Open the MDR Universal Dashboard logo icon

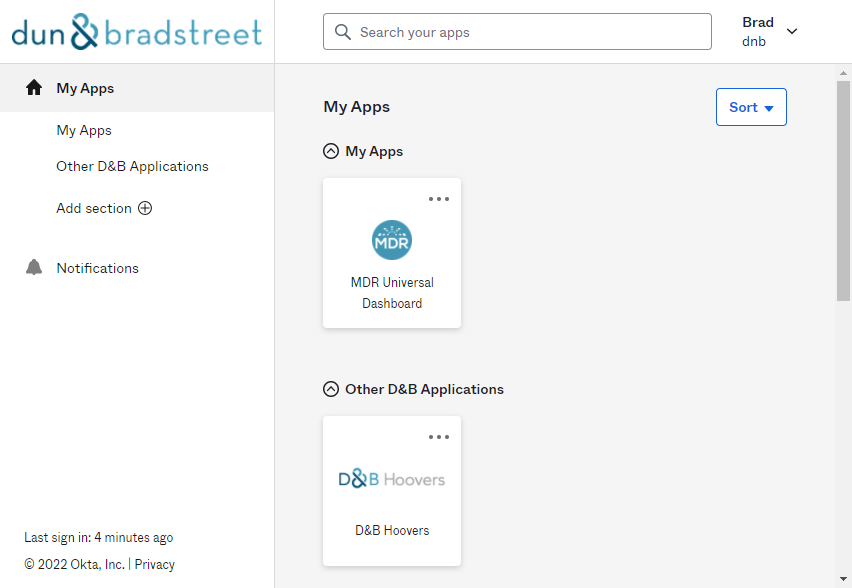click(392, 240)
